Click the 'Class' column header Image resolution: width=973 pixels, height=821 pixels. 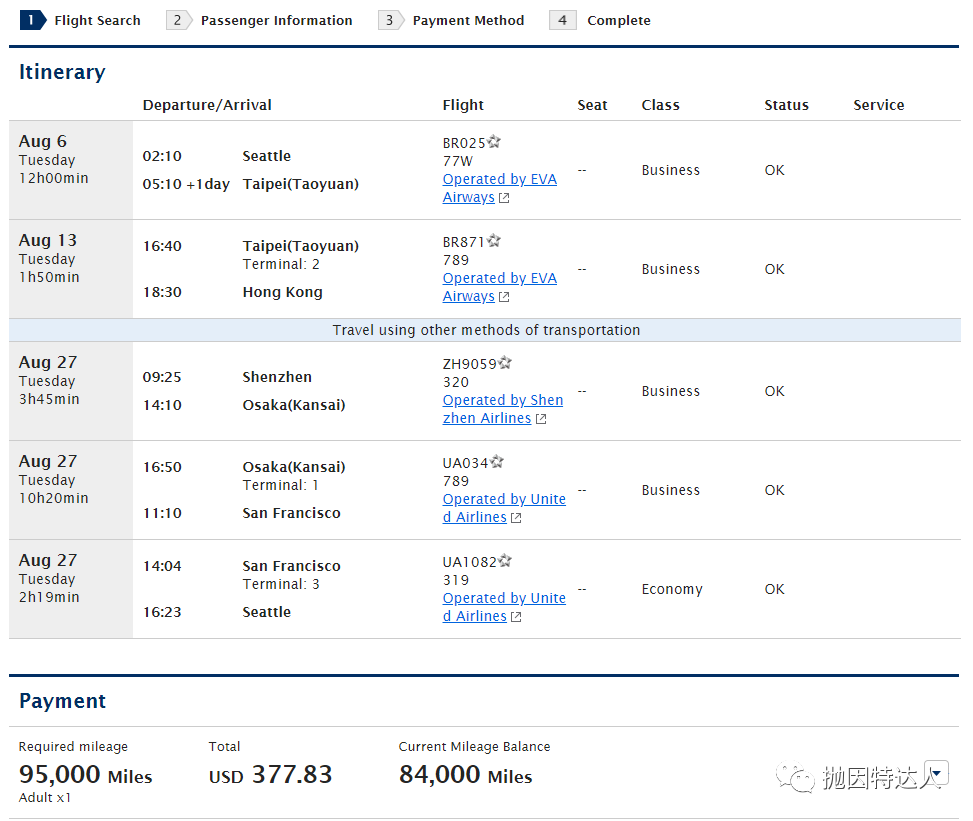[x=660, y=105]
